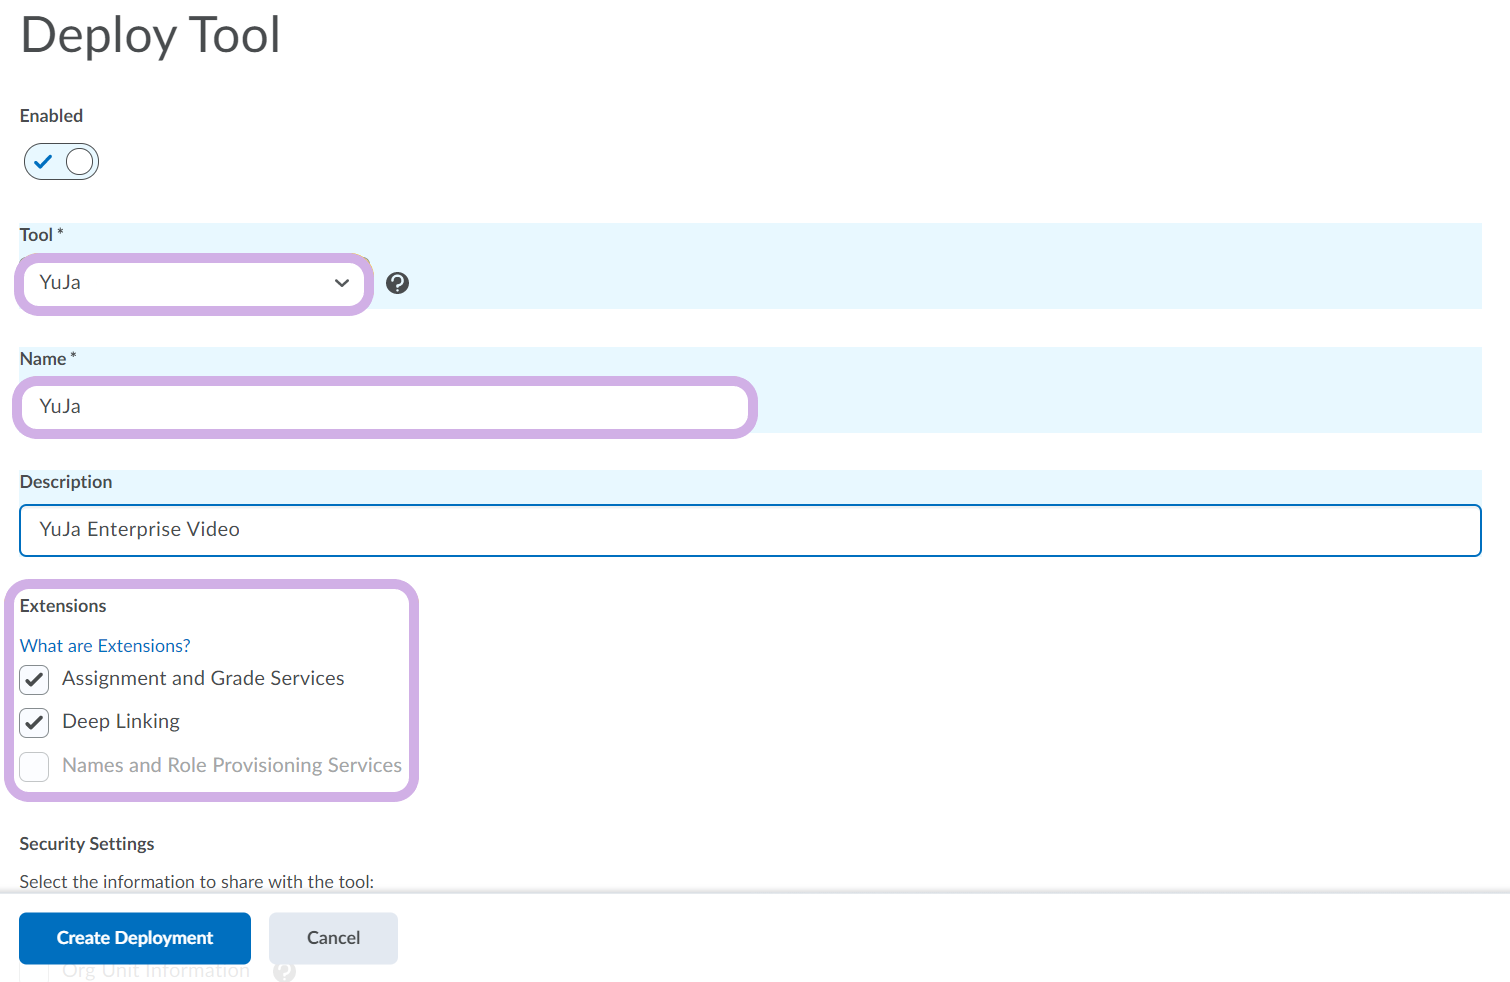Cancel the tool deployment
1510x982 pixels.
tap(333, 938)
